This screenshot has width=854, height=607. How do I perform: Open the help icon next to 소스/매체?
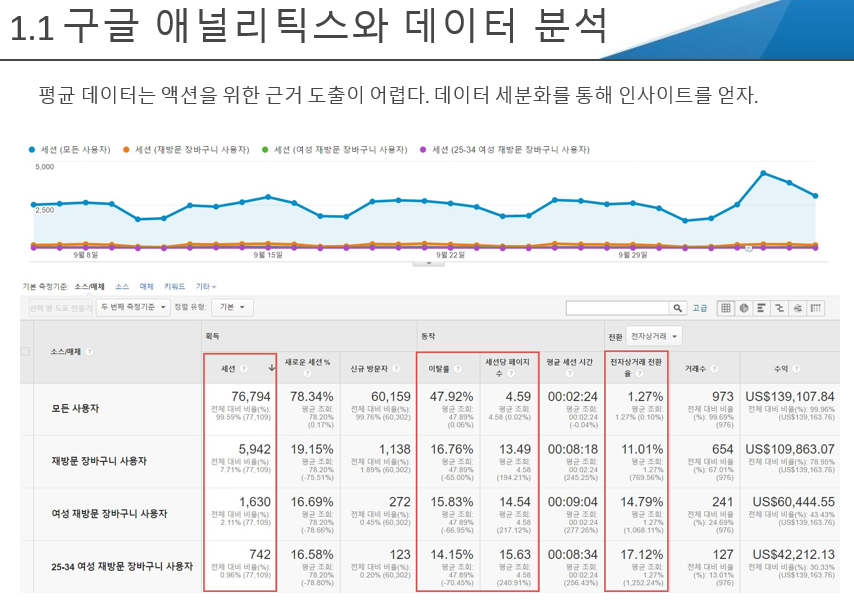pos(89,351)
